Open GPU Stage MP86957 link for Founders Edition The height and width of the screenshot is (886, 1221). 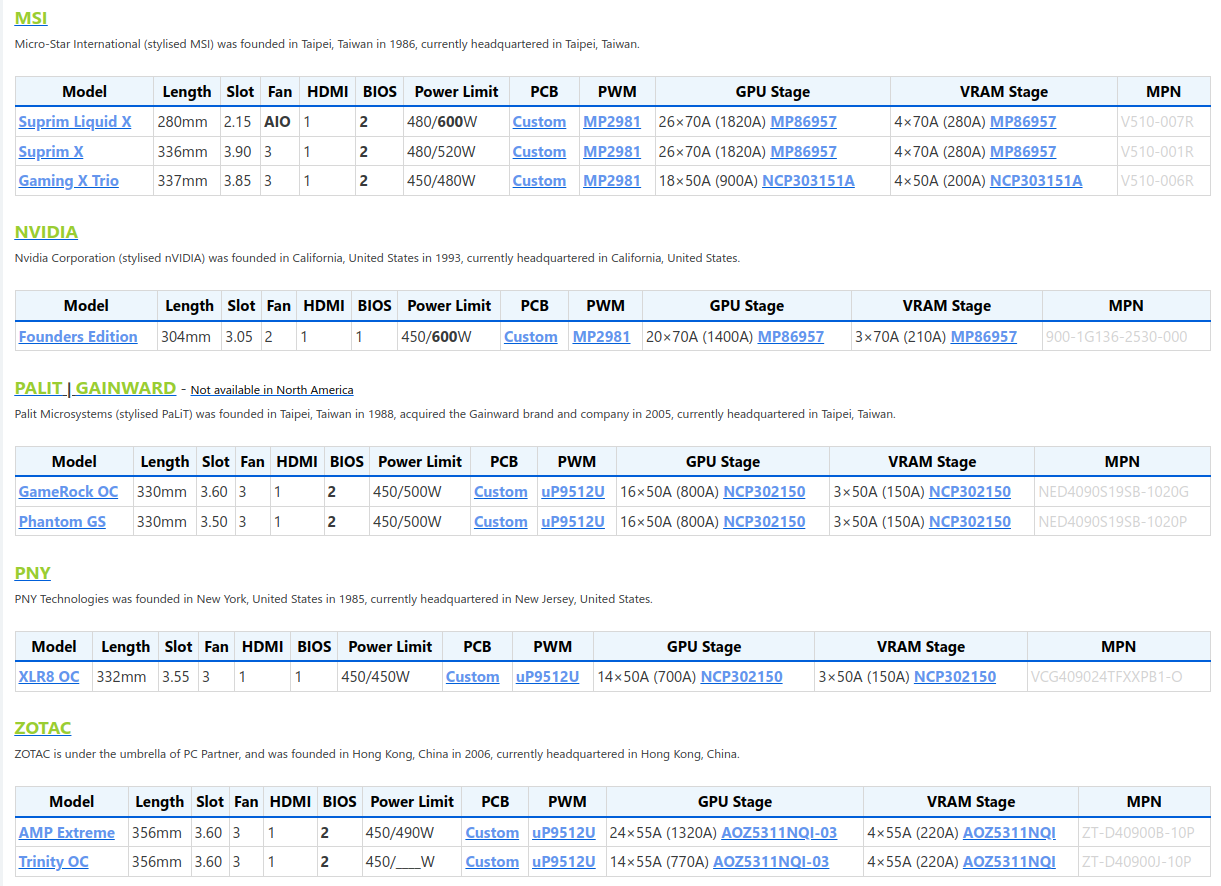(x=791, y=337)
